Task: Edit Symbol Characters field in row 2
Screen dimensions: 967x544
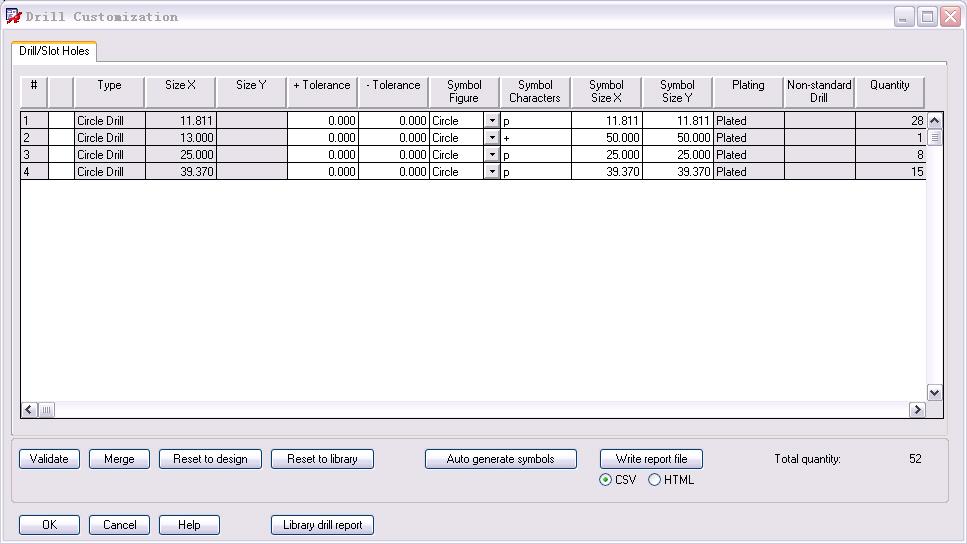Action: click(535, 138)
